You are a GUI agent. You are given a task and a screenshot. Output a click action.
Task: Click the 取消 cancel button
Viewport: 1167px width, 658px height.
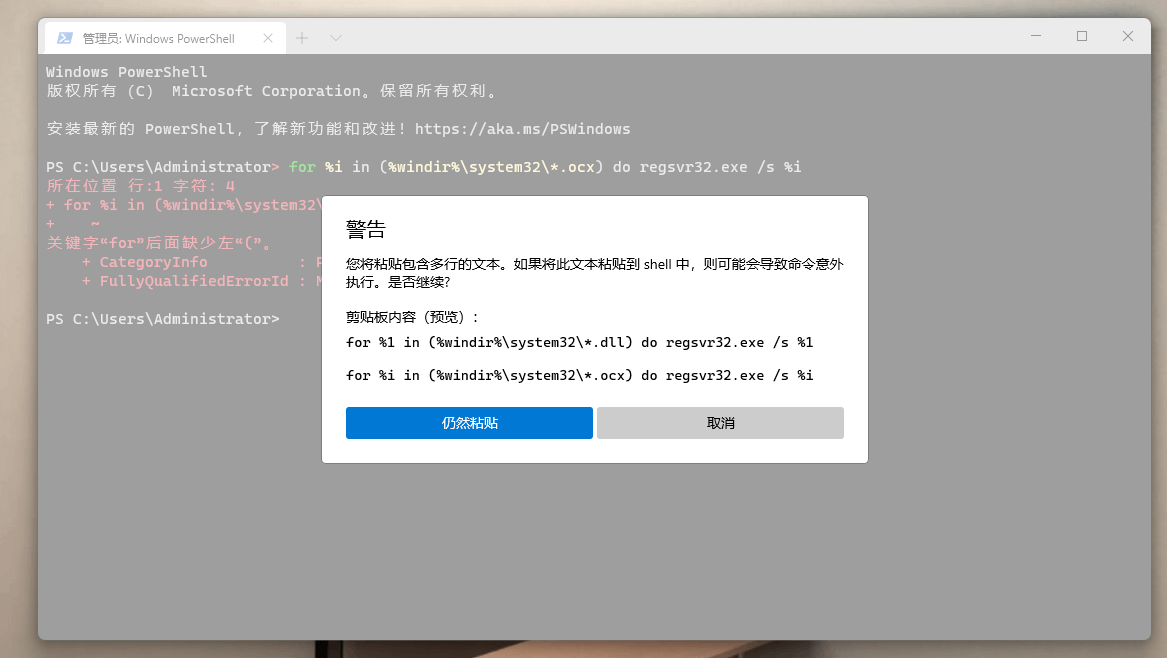click(720, 423)
